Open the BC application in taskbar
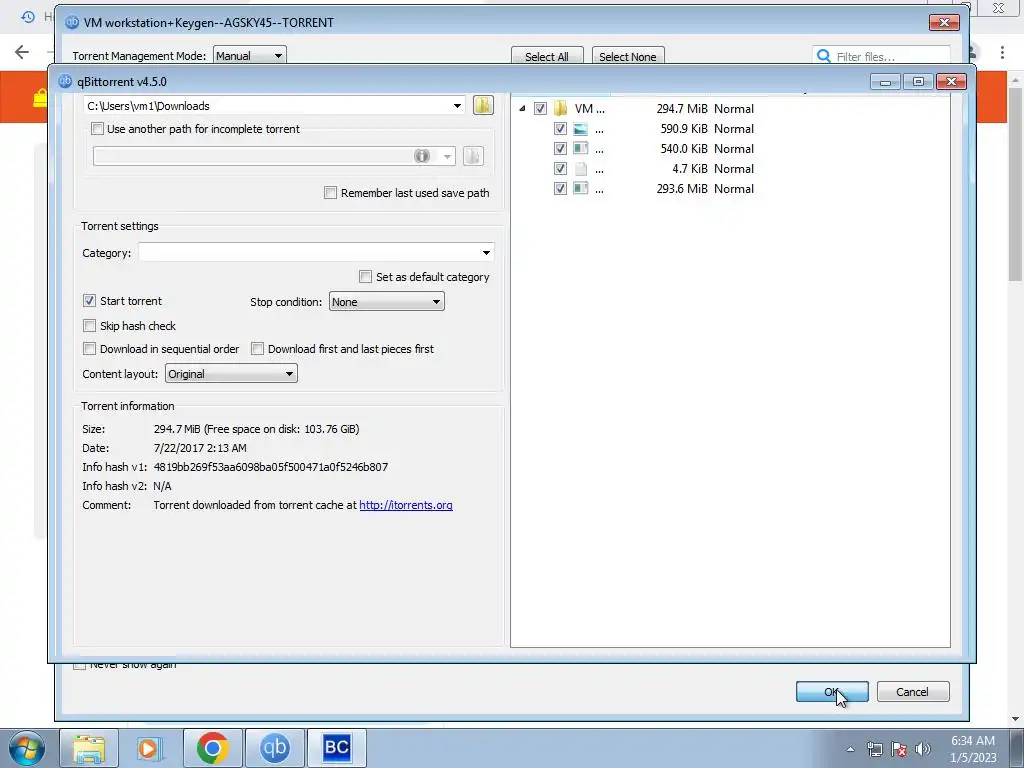 (336, 748)
